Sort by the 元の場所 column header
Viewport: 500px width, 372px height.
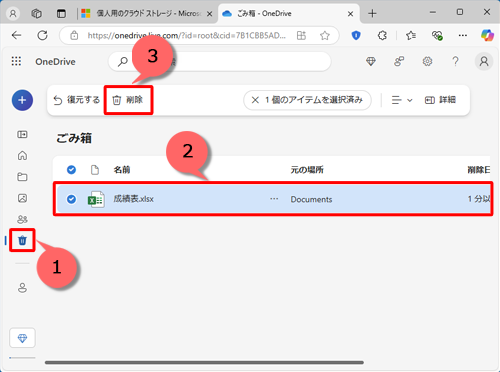(x=307, y=170)
